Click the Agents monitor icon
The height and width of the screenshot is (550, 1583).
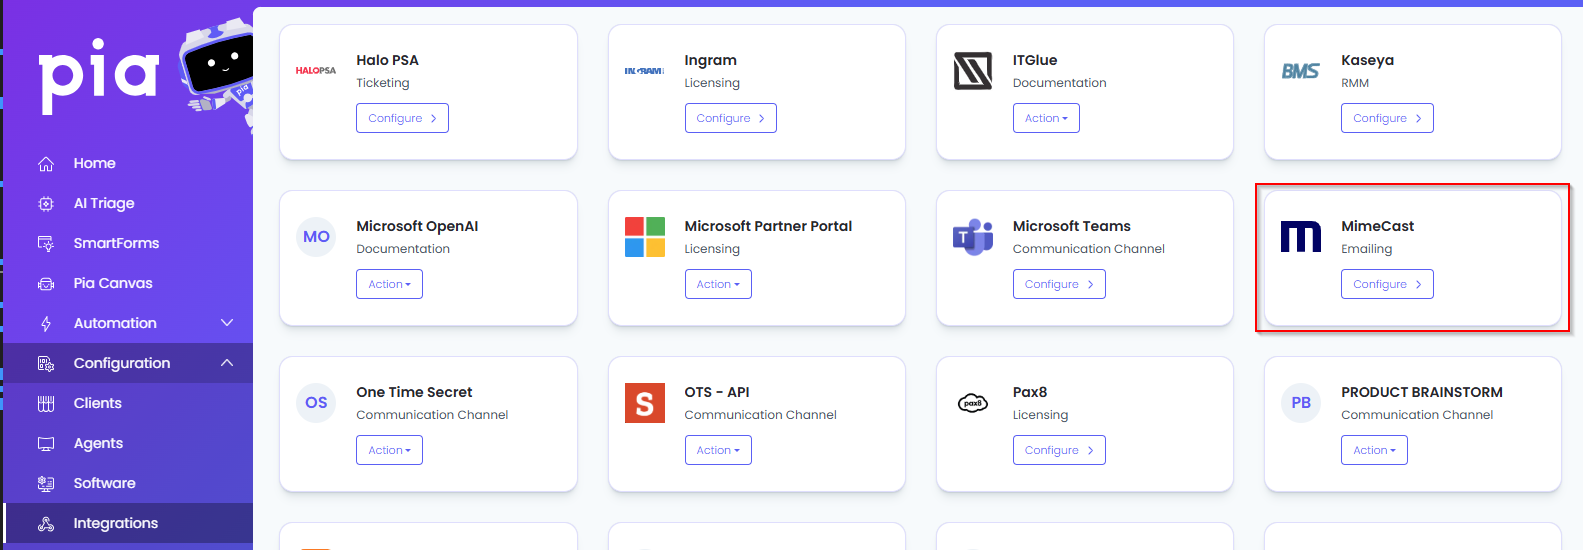46,444
